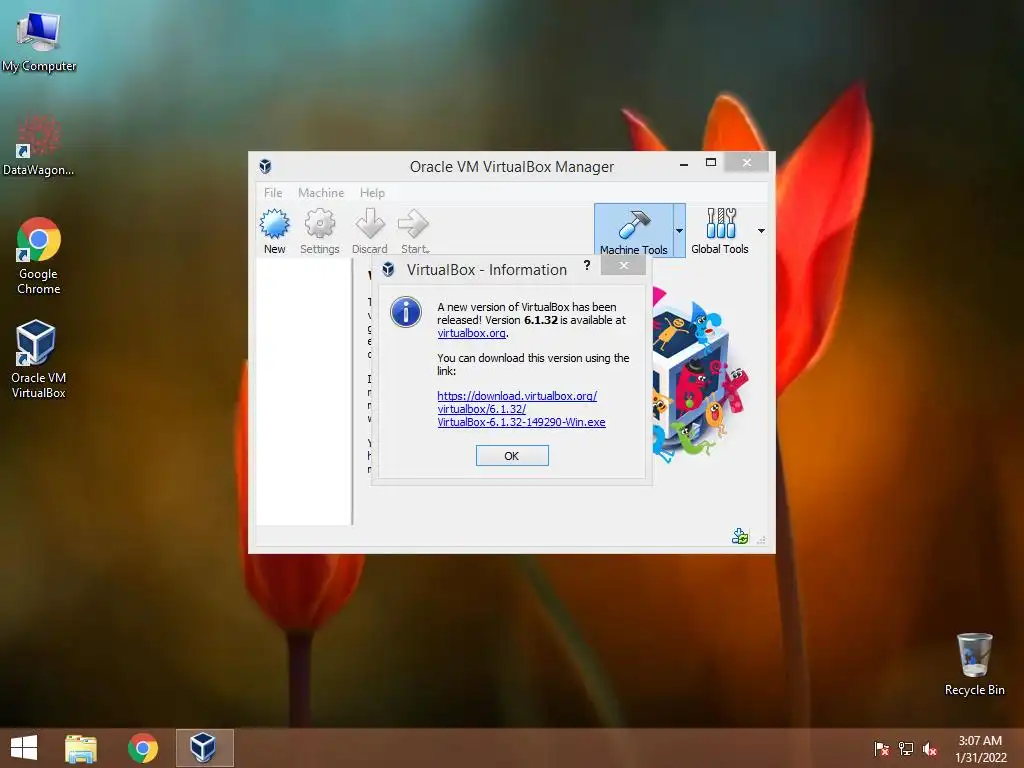The height and width of the screenshot is (768, 1024).
Task: Click the VirtualBox taskbar button
Action: pos(204,748)
